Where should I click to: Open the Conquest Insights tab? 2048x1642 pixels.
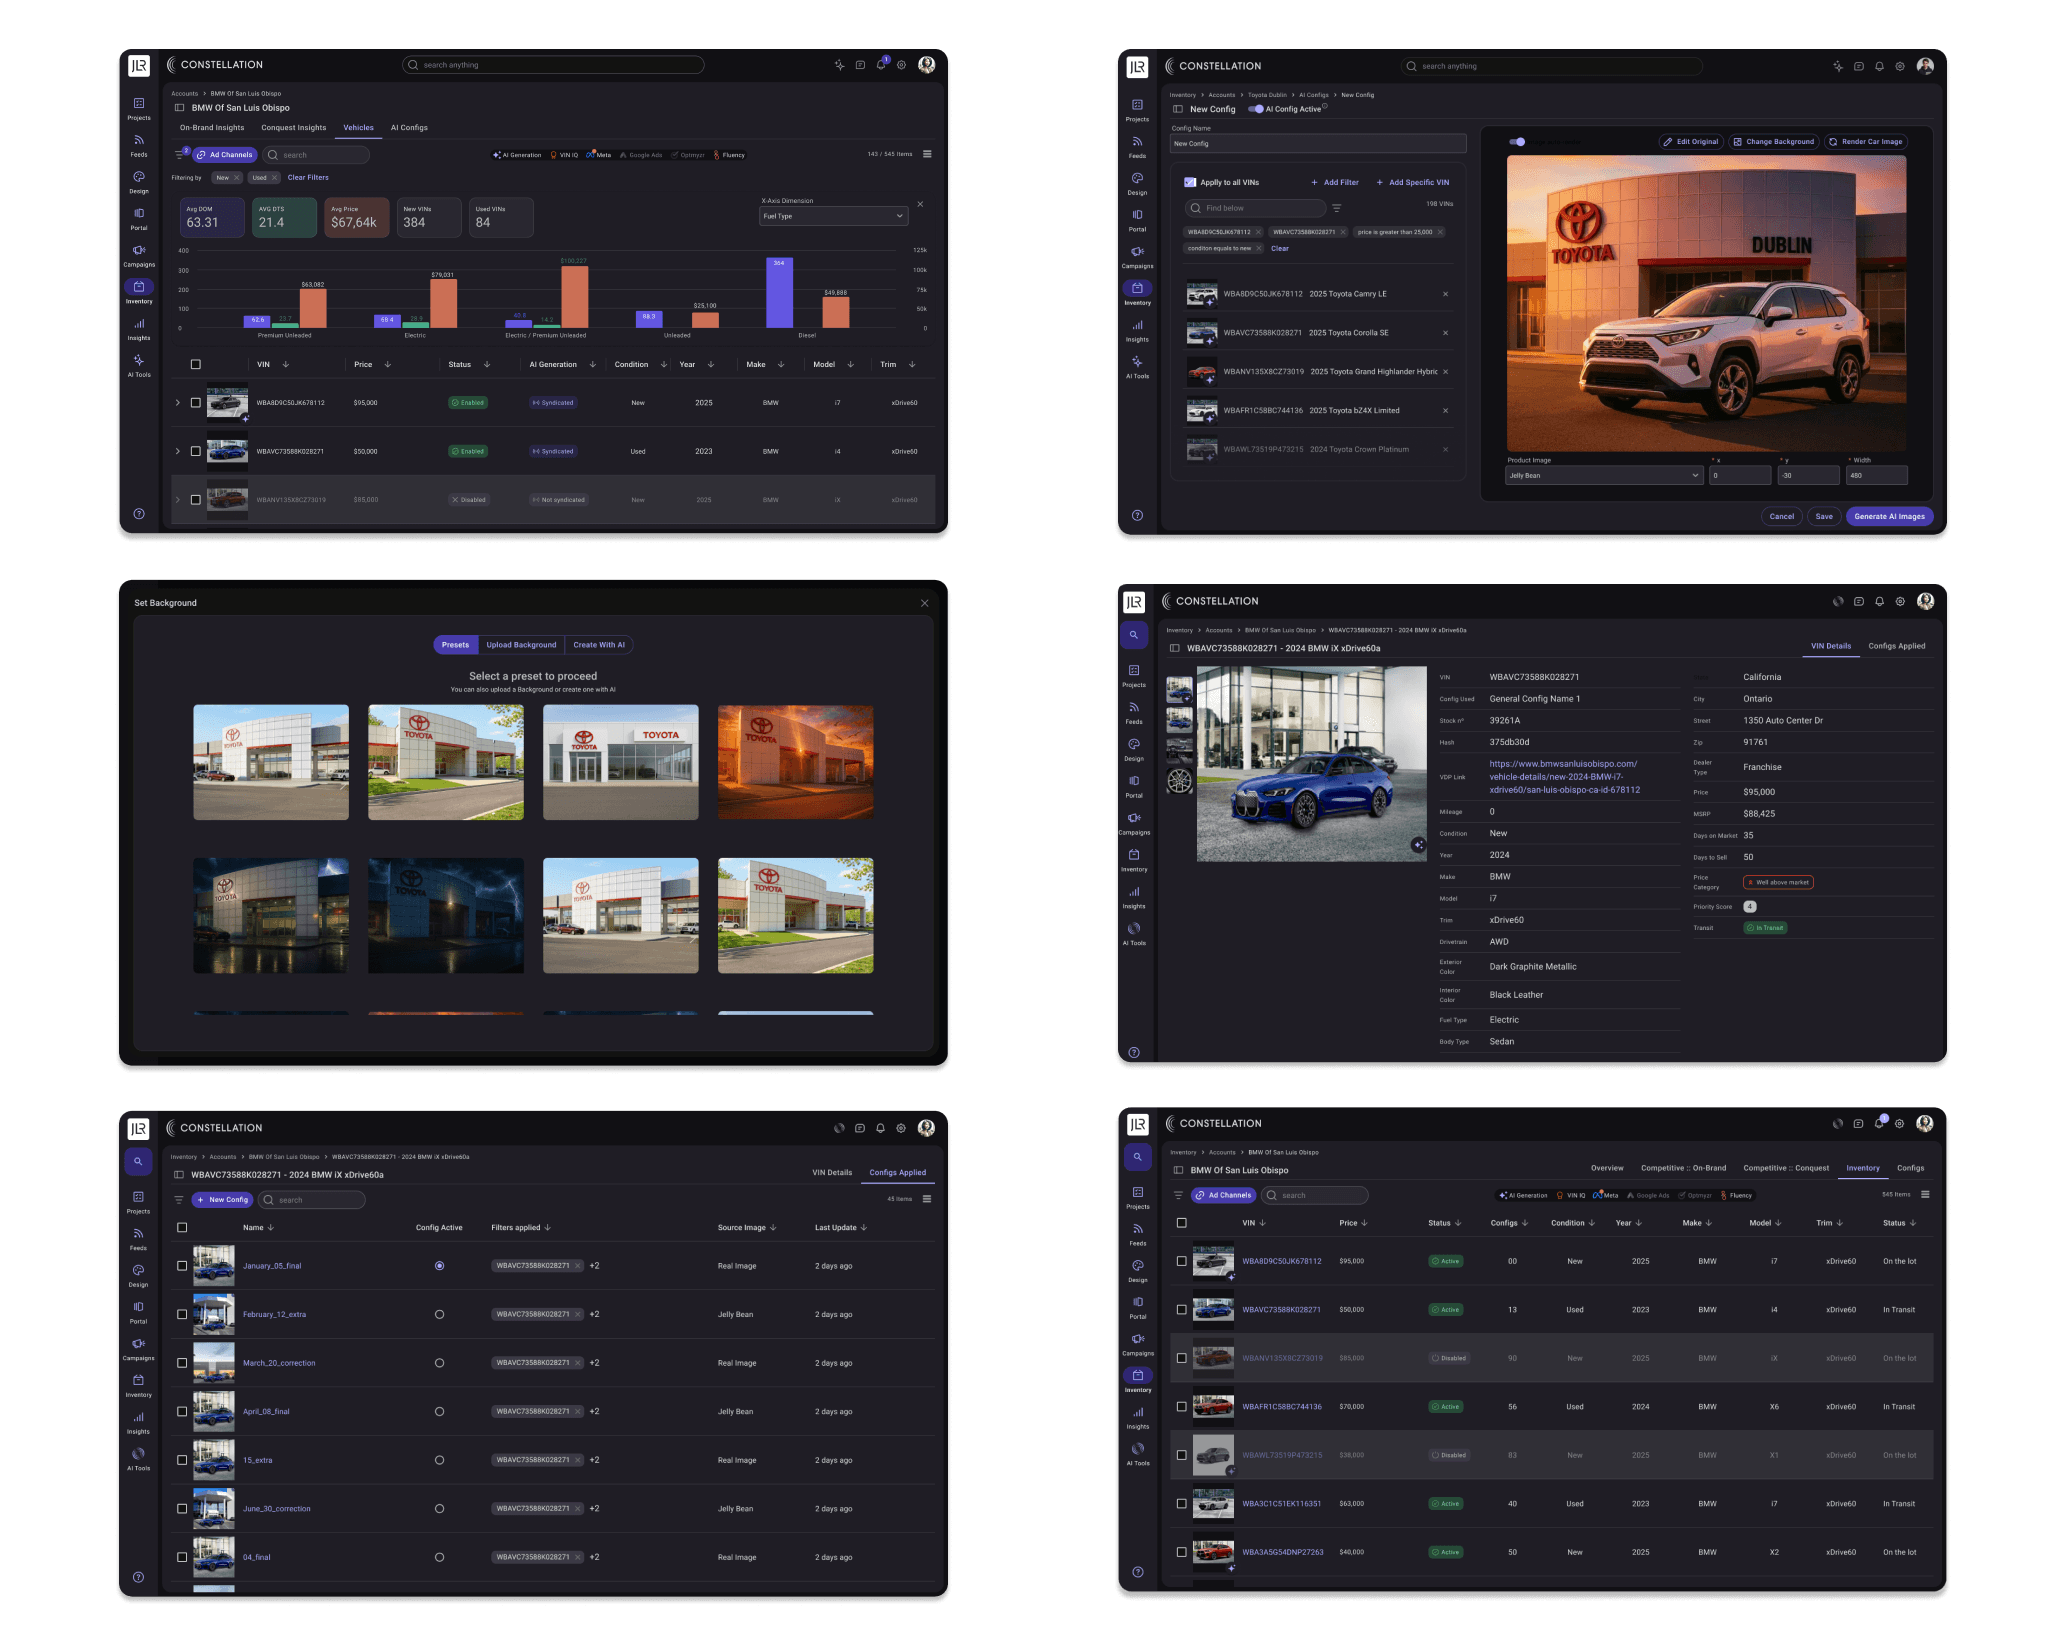tap(293, 128)
